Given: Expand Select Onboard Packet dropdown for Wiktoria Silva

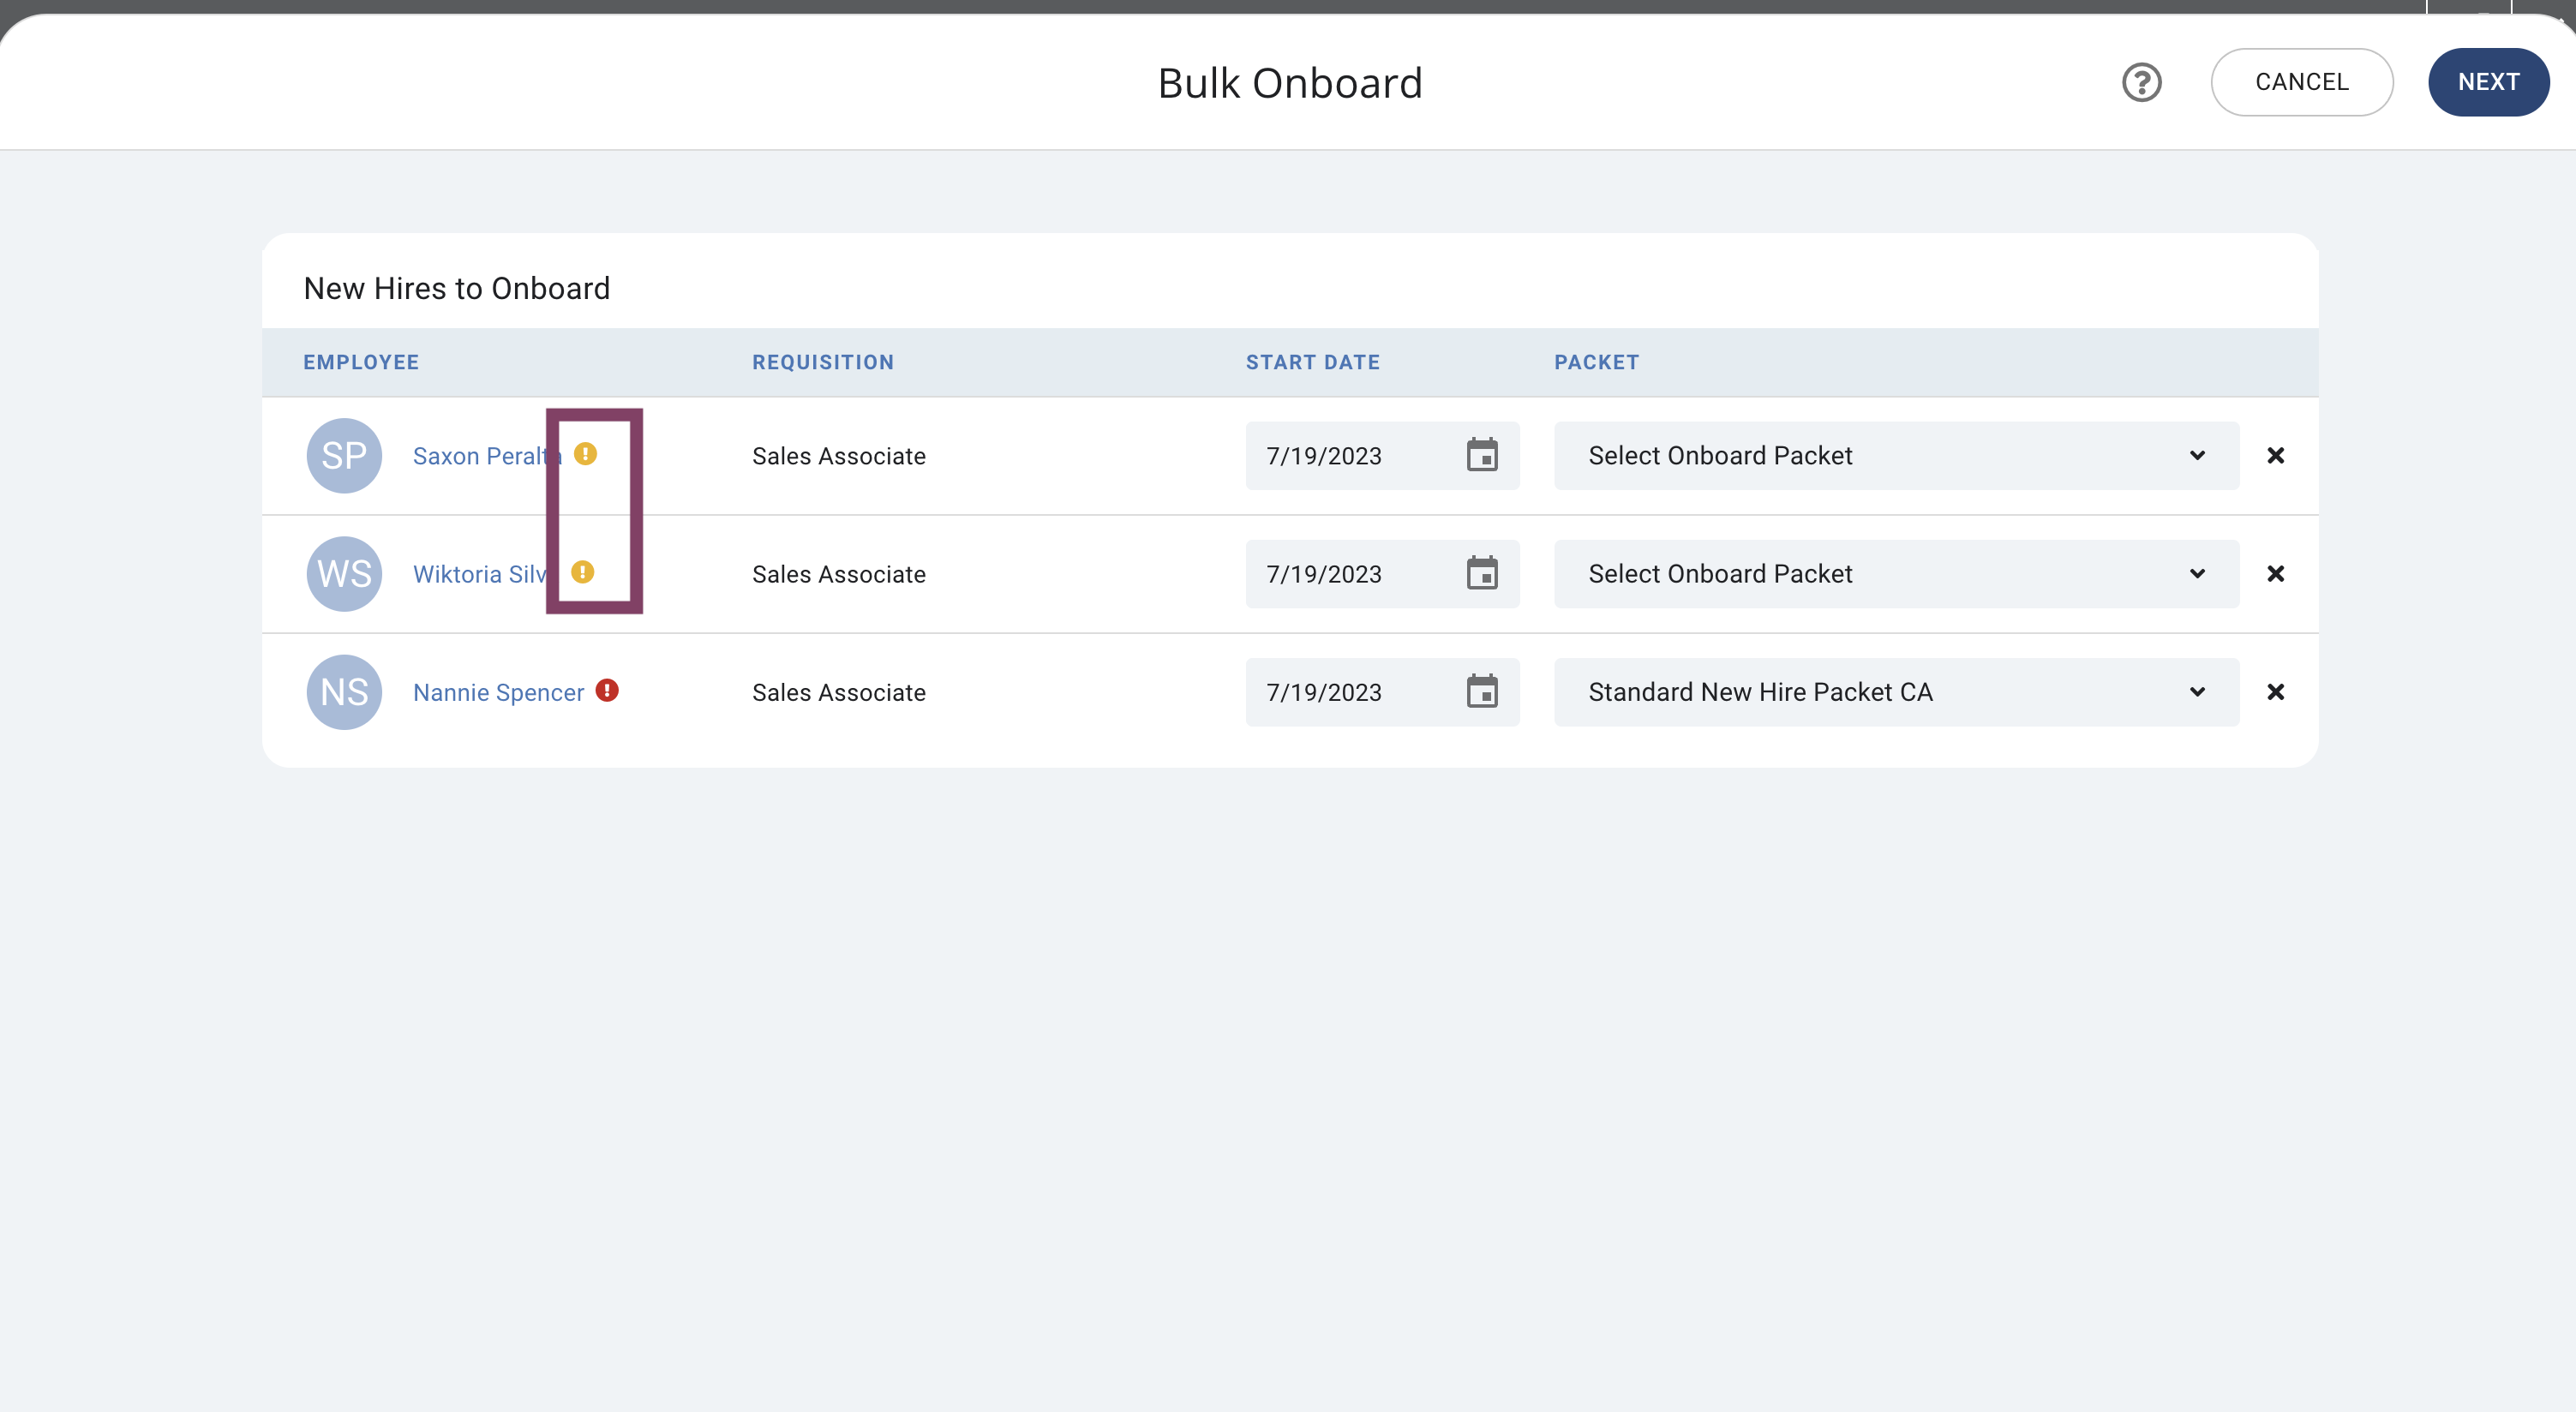Looking at the screenshot, I should click(x=1896, y=574).
